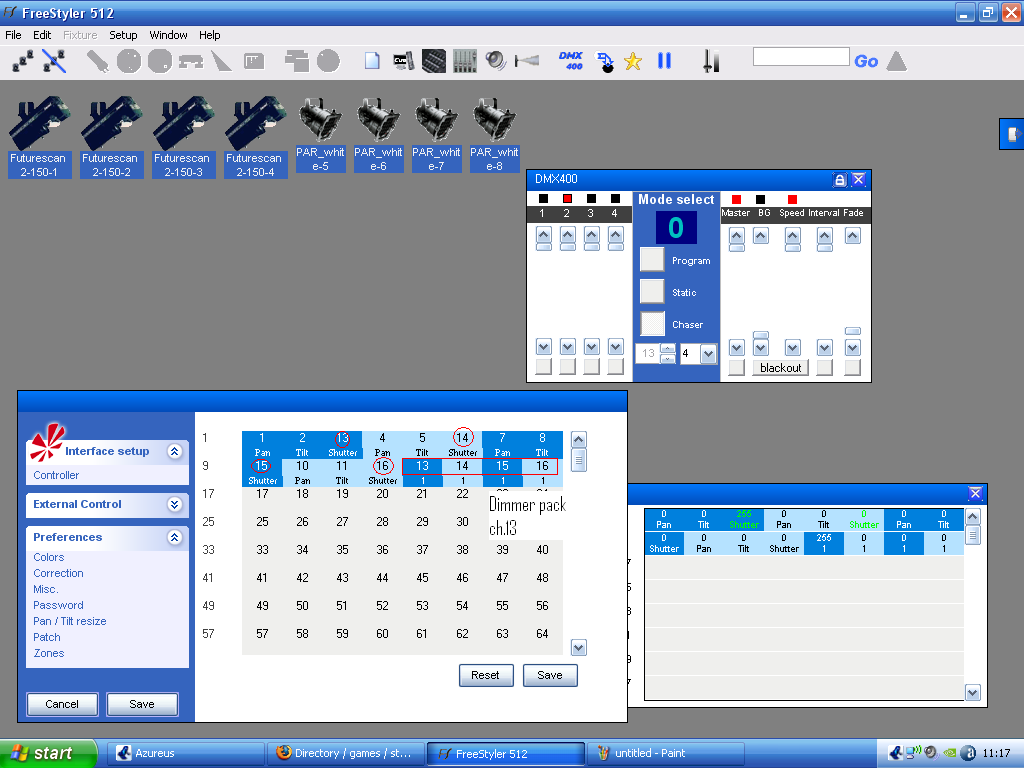
Task: Click the Patch link under Preferences
Action: [47, 637]
